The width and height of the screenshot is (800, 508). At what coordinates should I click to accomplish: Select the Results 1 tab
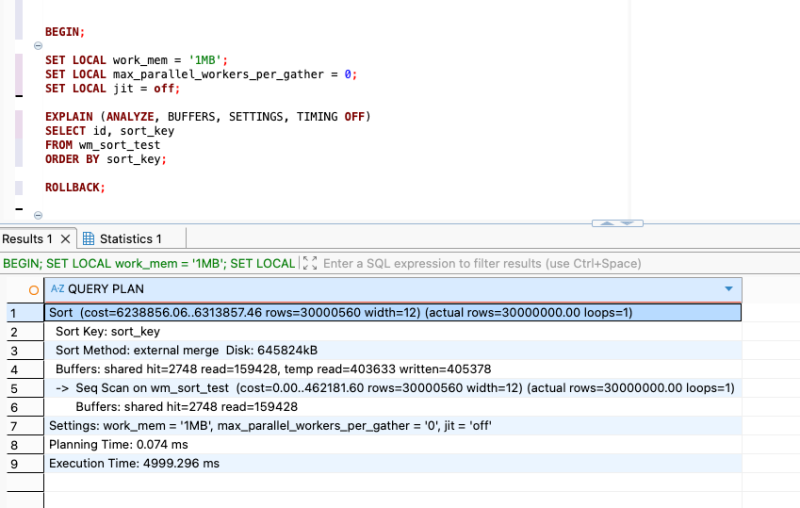pyautogui.click(x=28, y=239)
